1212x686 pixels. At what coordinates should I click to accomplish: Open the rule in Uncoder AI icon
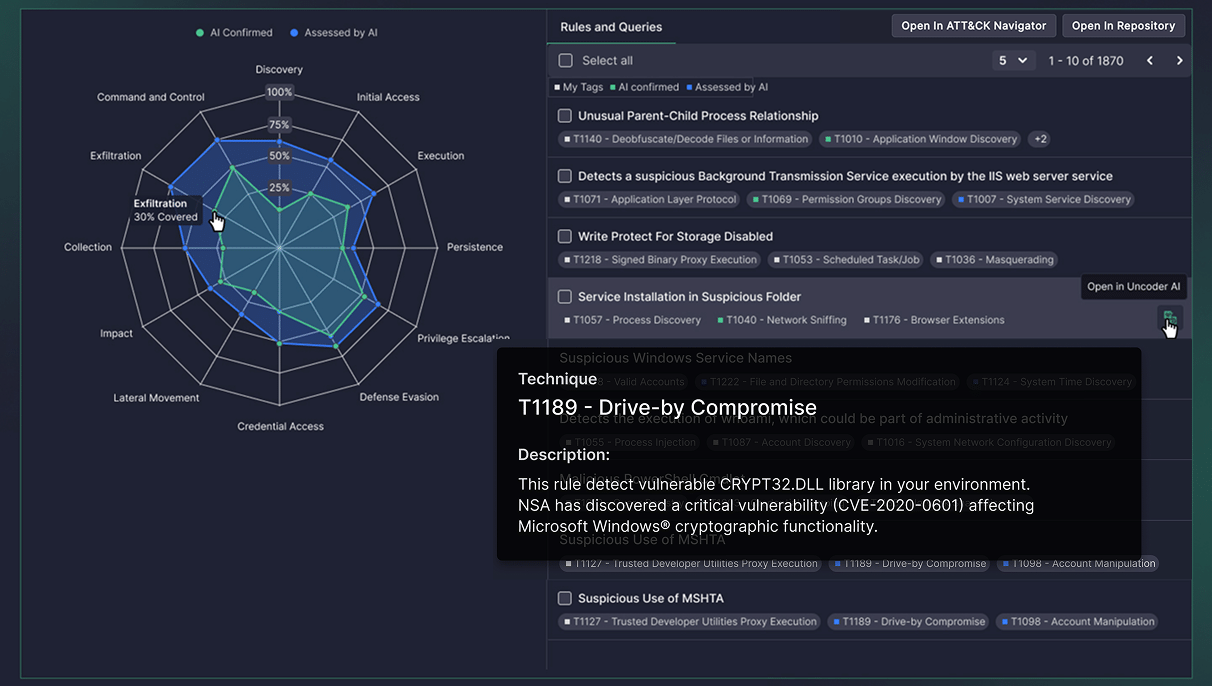[x=1168, y=319]
